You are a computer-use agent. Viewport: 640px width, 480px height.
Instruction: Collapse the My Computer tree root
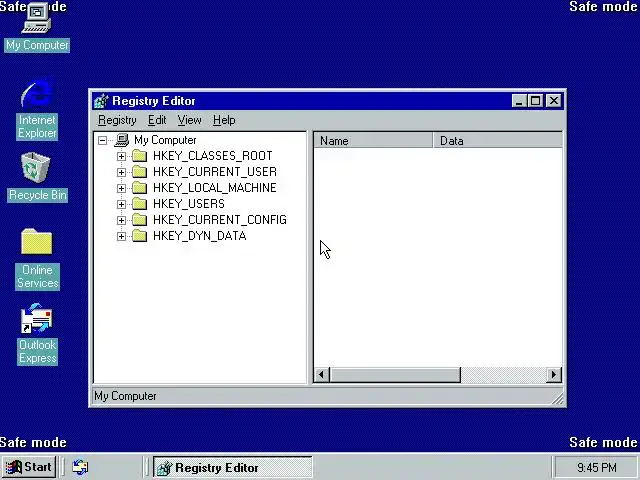pyautogui.click(x=102, y=141)
